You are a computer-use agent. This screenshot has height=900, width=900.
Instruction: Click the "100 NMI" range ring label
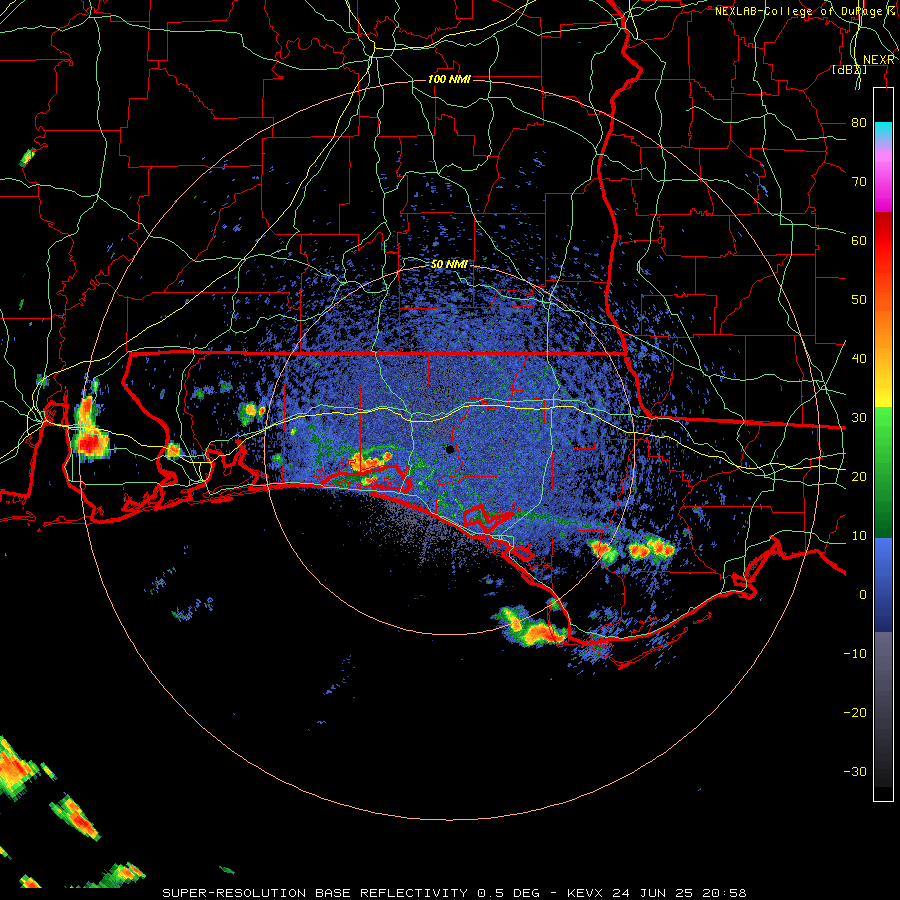[449, 79]
